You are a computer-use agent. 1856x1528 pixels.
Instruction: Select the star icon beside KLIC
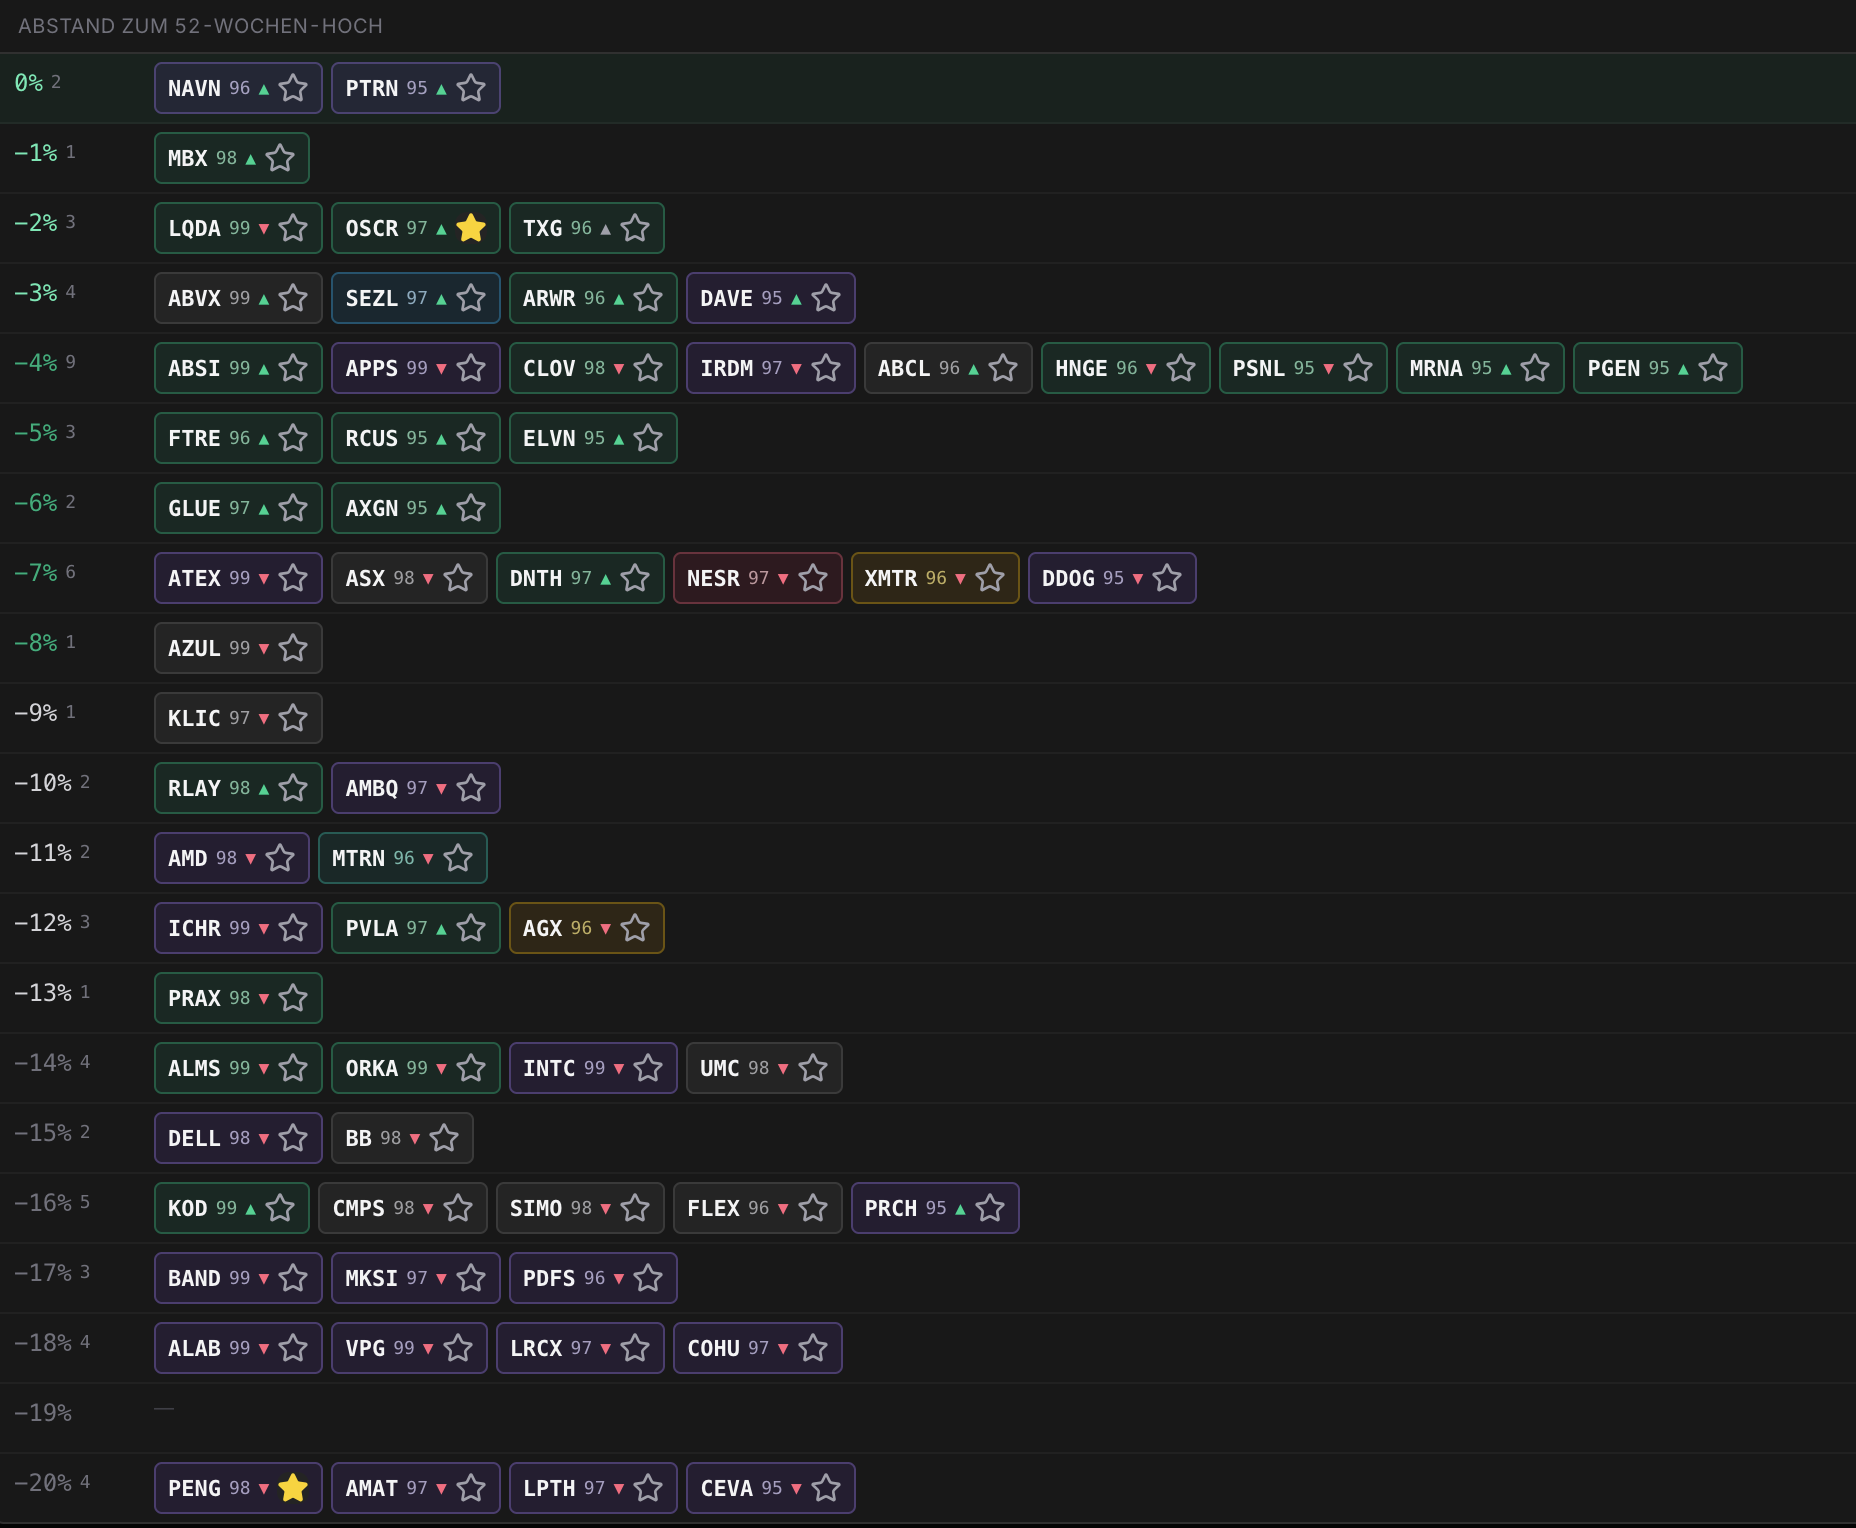click(x=293, y=718)
